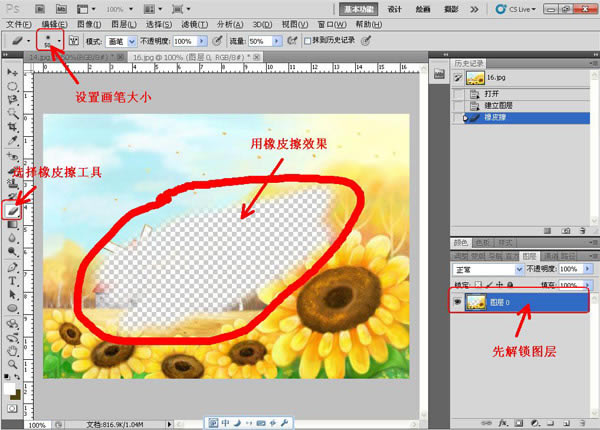
Task: Add layer style fx button
Action: (503, 423)
